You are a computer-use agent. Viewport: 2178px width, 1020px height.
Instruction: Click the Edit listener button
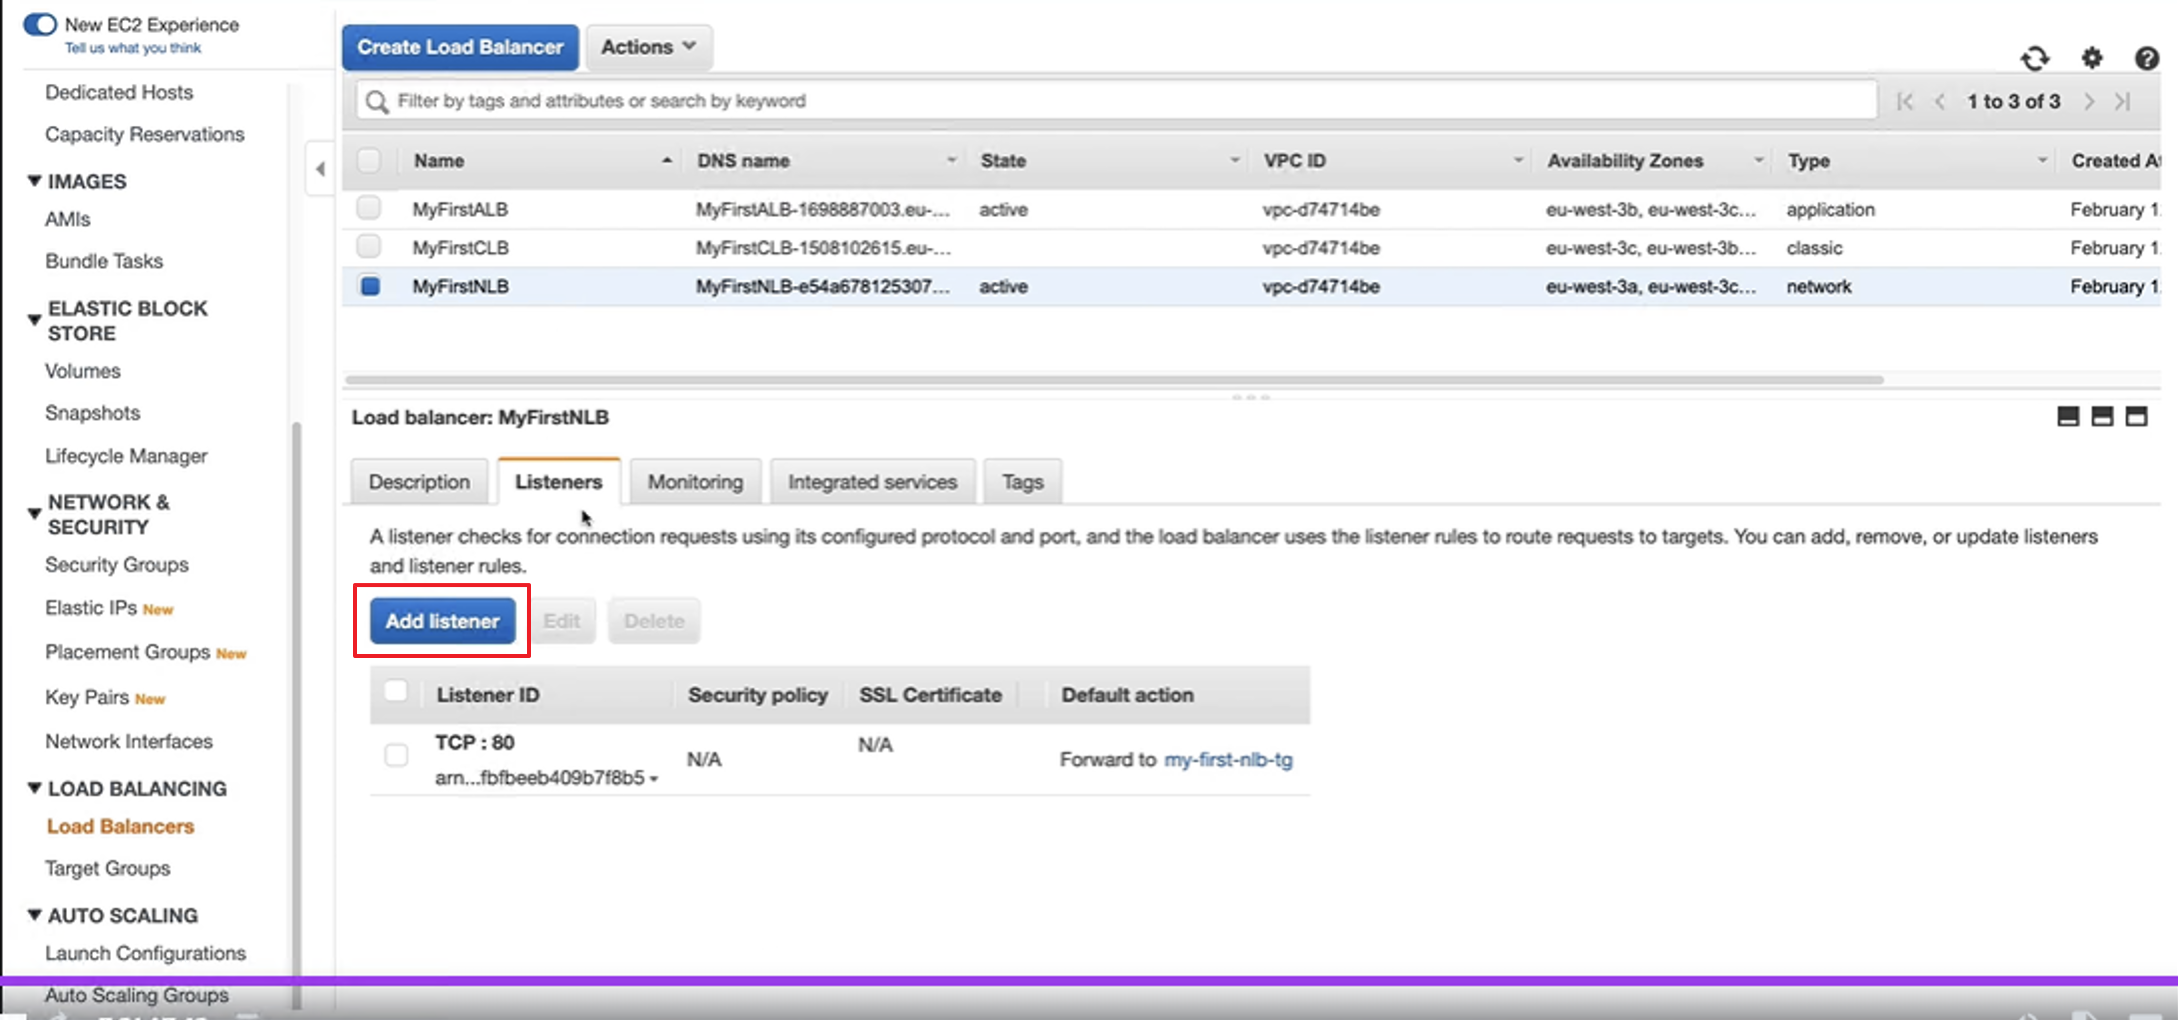[562, 621]
